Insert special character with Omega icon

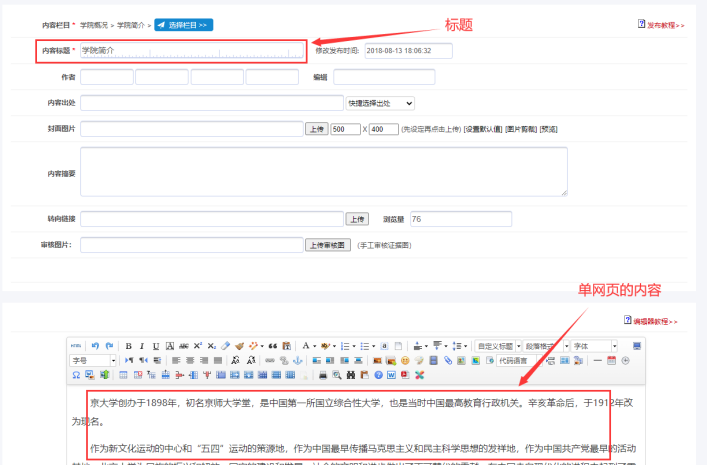click(x=76, y=374)
